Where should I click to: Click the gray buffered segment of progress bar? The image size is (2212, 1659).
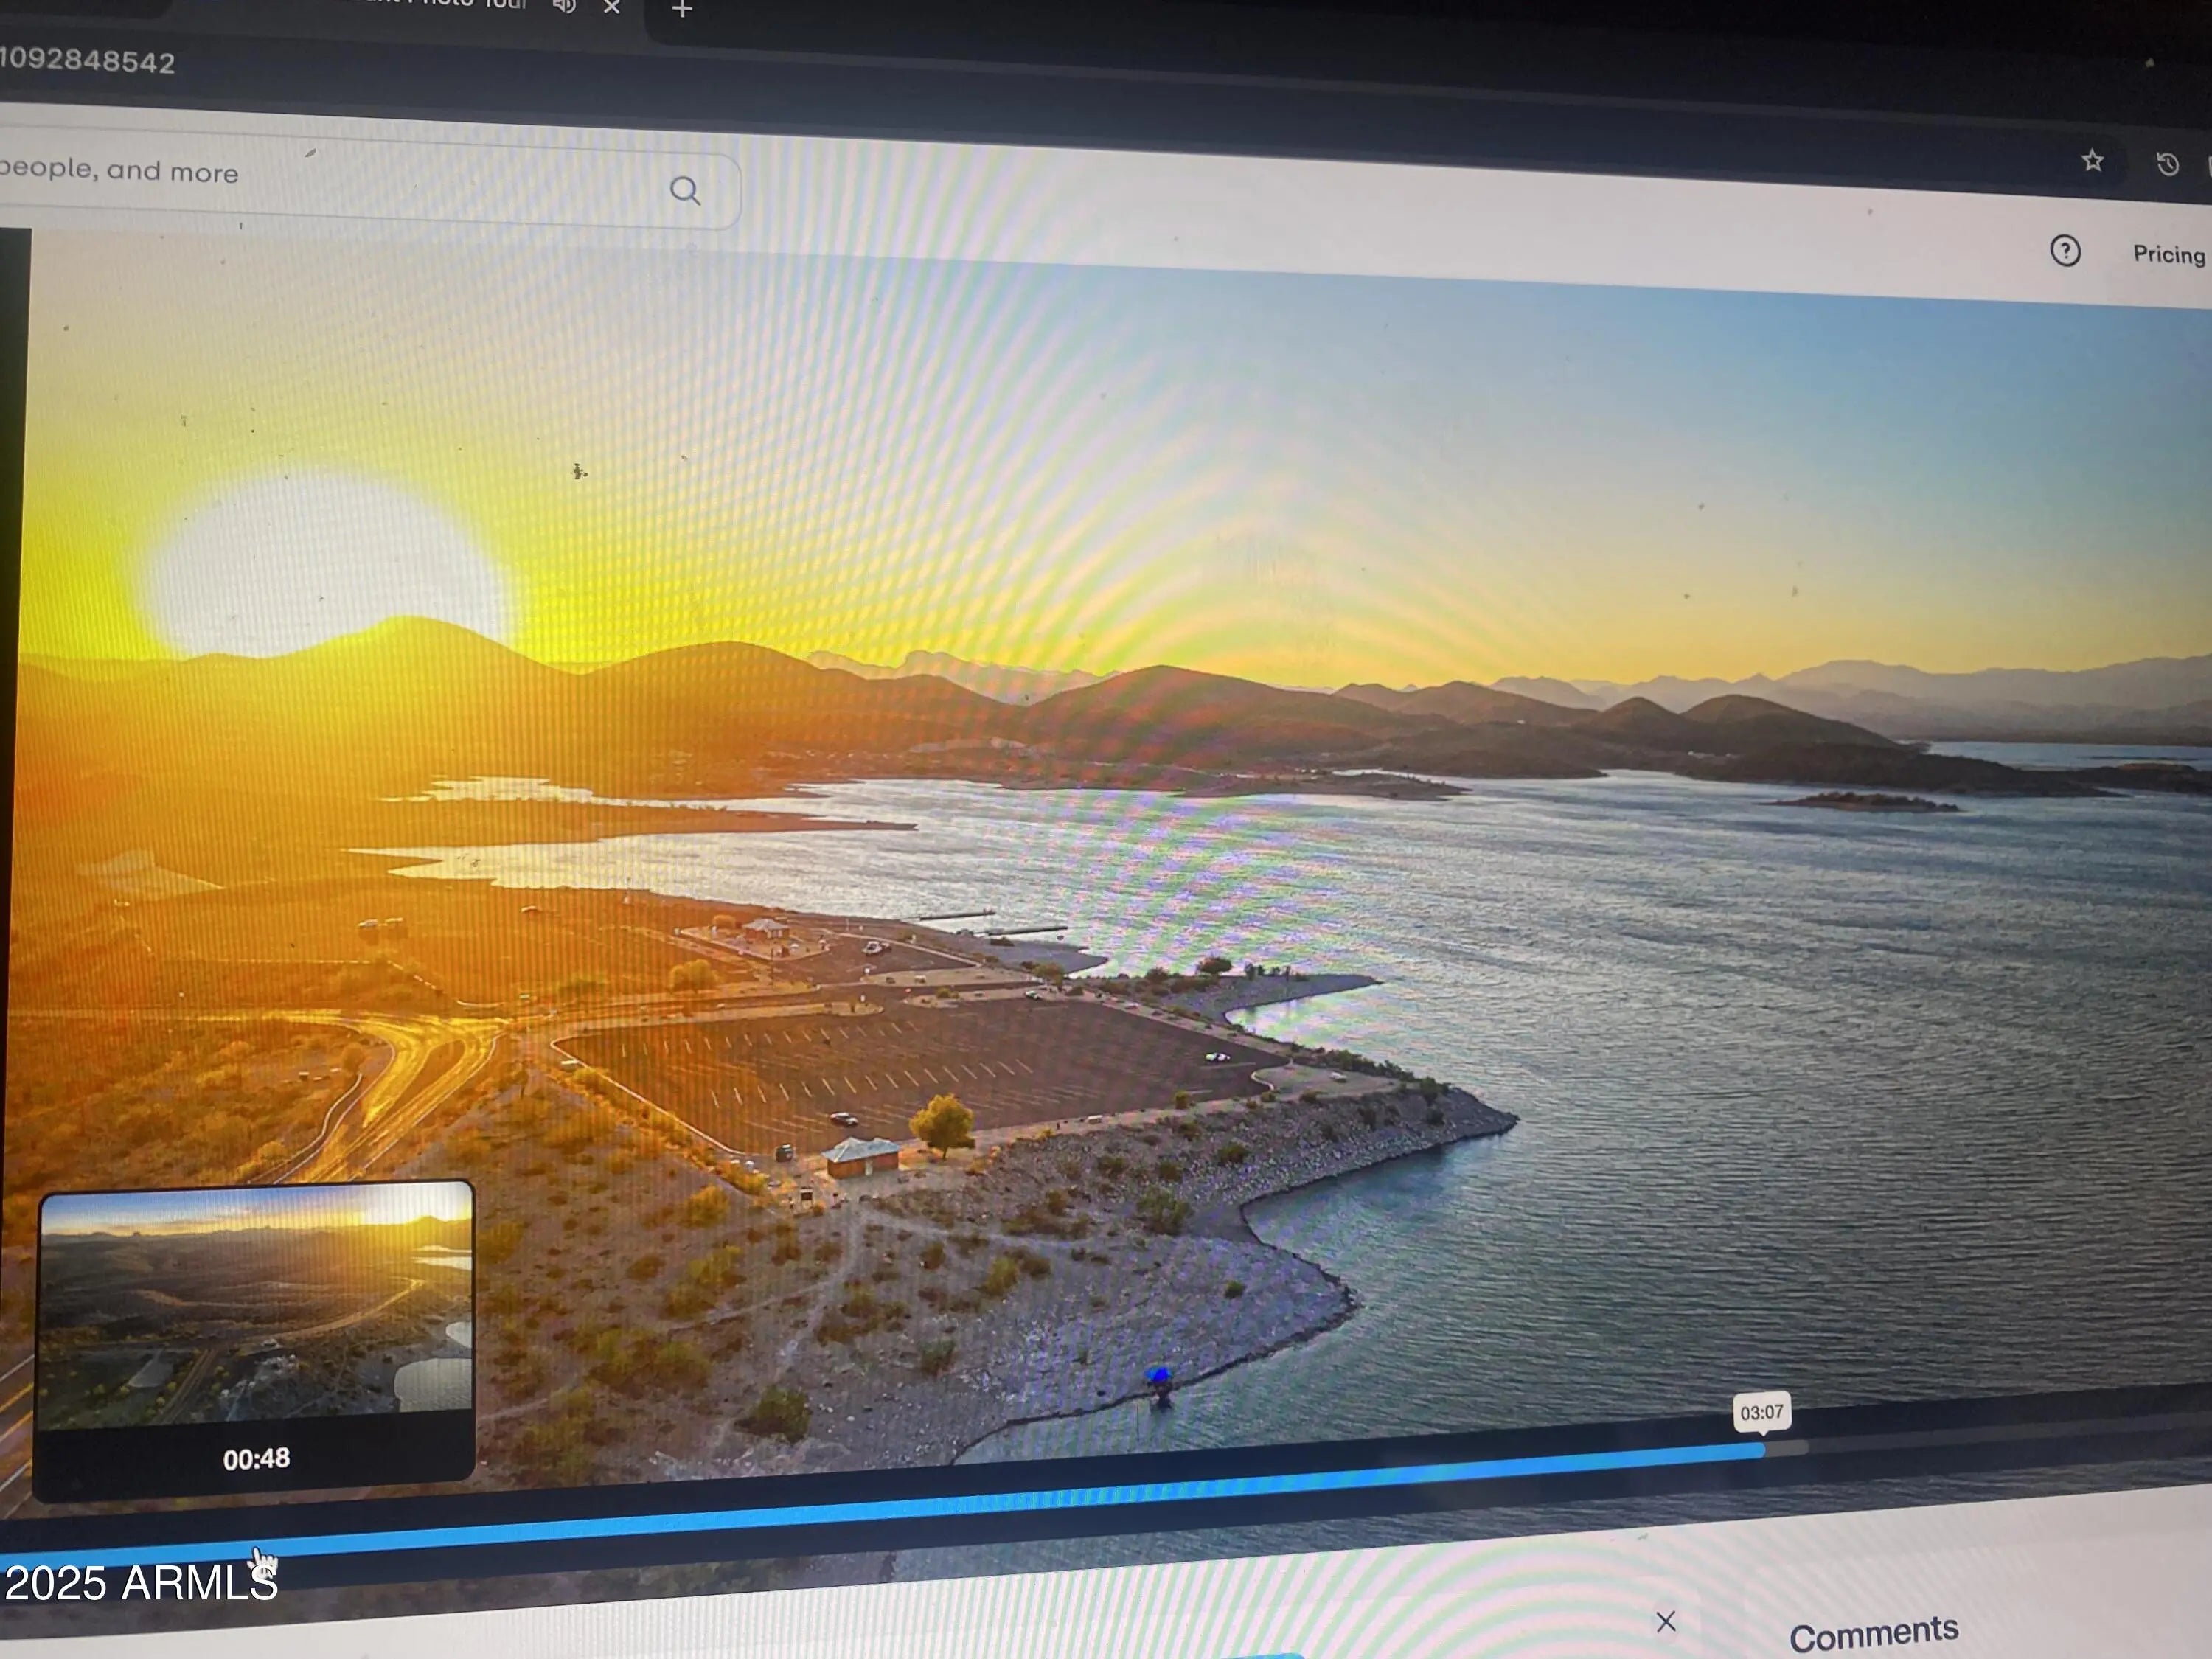click(1788, 1448)
